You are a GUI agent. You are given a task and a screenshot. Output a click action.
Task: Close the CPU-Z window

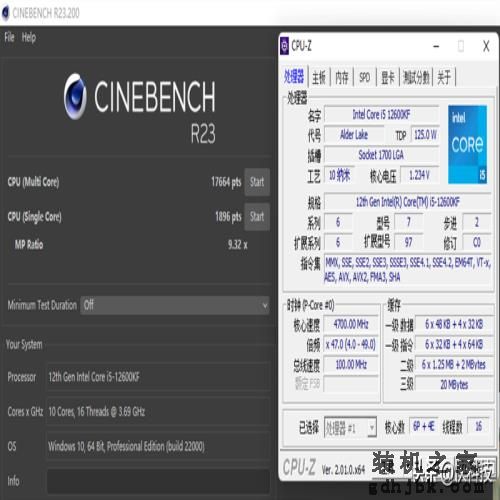point(486,46)
